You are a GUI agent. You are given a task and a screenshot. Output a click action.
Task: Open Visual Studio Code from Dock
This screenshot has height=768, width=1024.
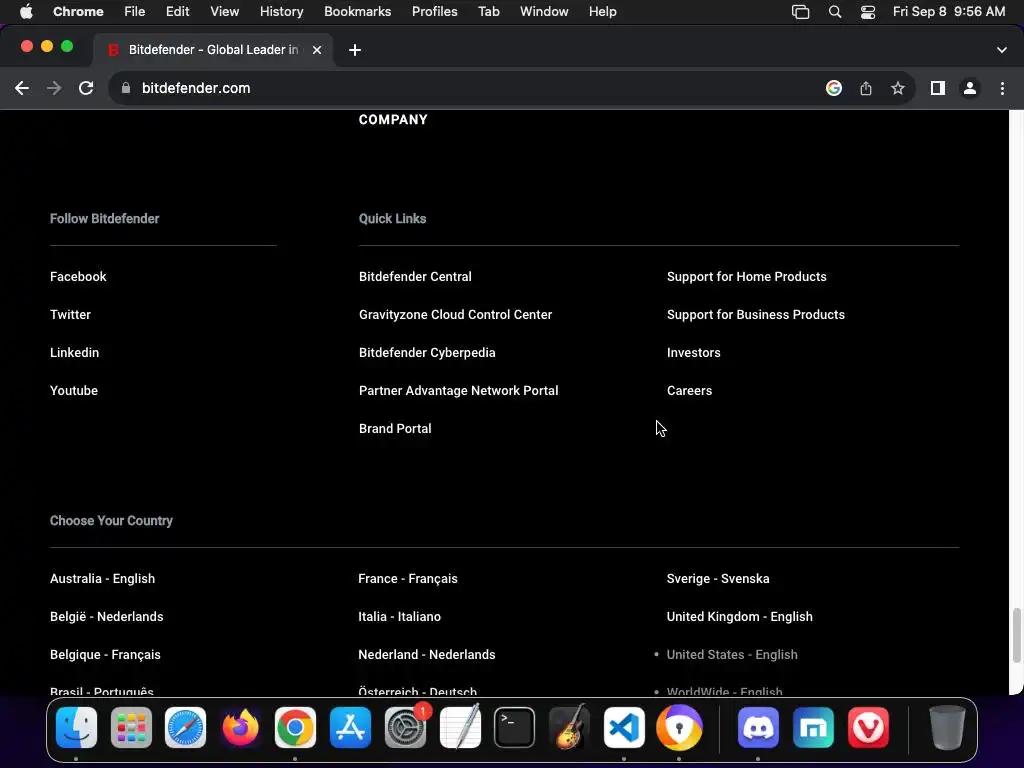tap(624, 728)
